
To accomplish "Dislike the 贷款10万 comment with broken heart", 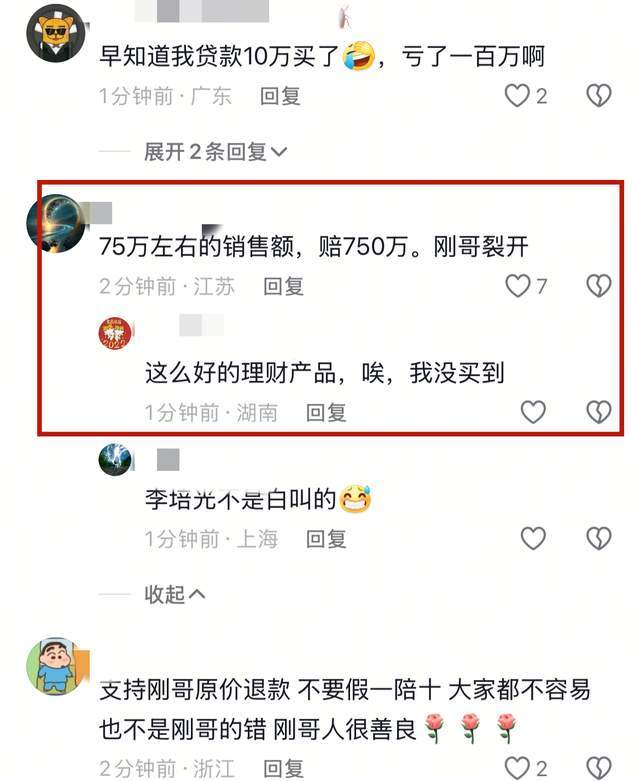I will pos(599,96).
